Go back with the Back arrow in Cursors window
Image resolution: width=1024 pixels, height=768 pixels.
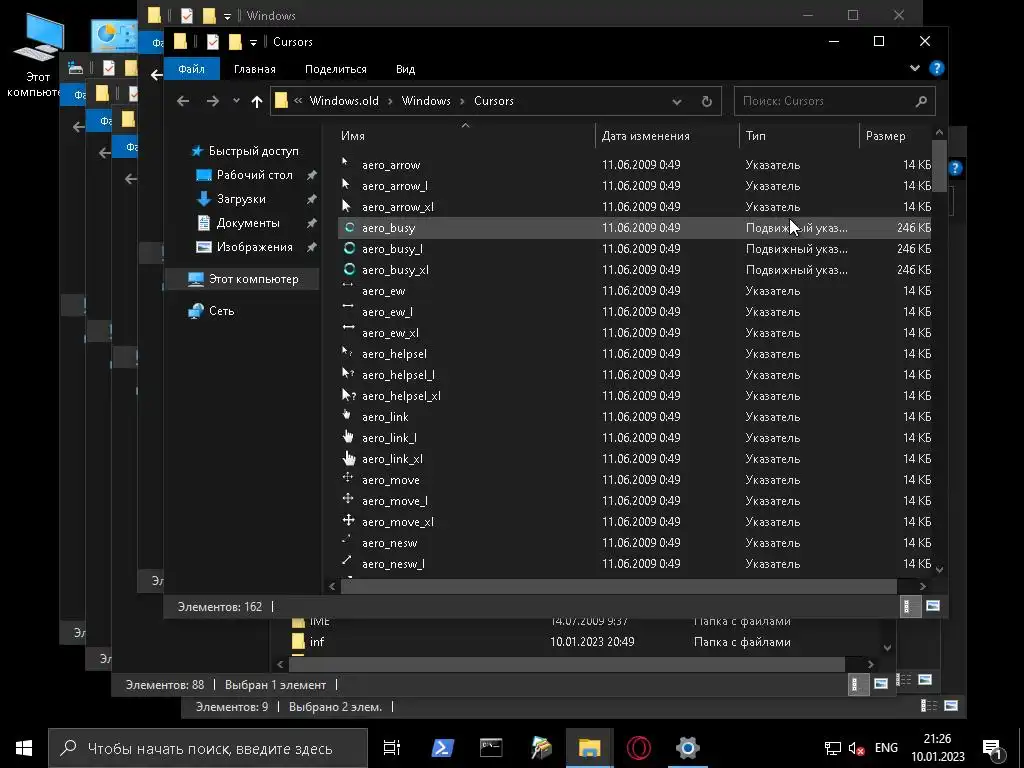183,101
